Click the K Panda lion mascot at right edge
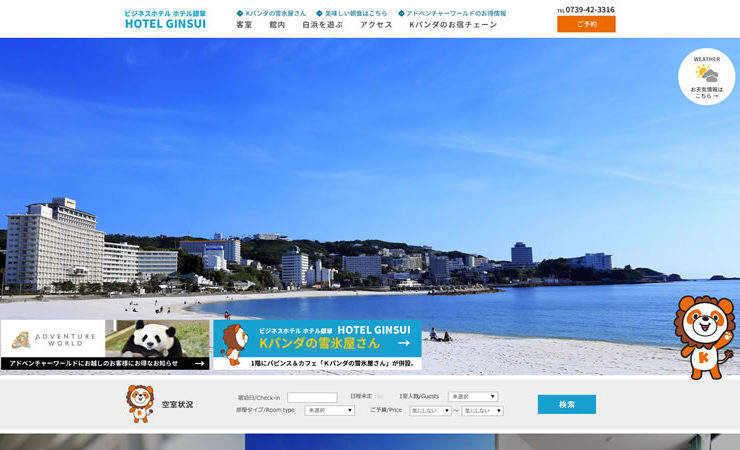The image size is (740, 450). [705, 337]
